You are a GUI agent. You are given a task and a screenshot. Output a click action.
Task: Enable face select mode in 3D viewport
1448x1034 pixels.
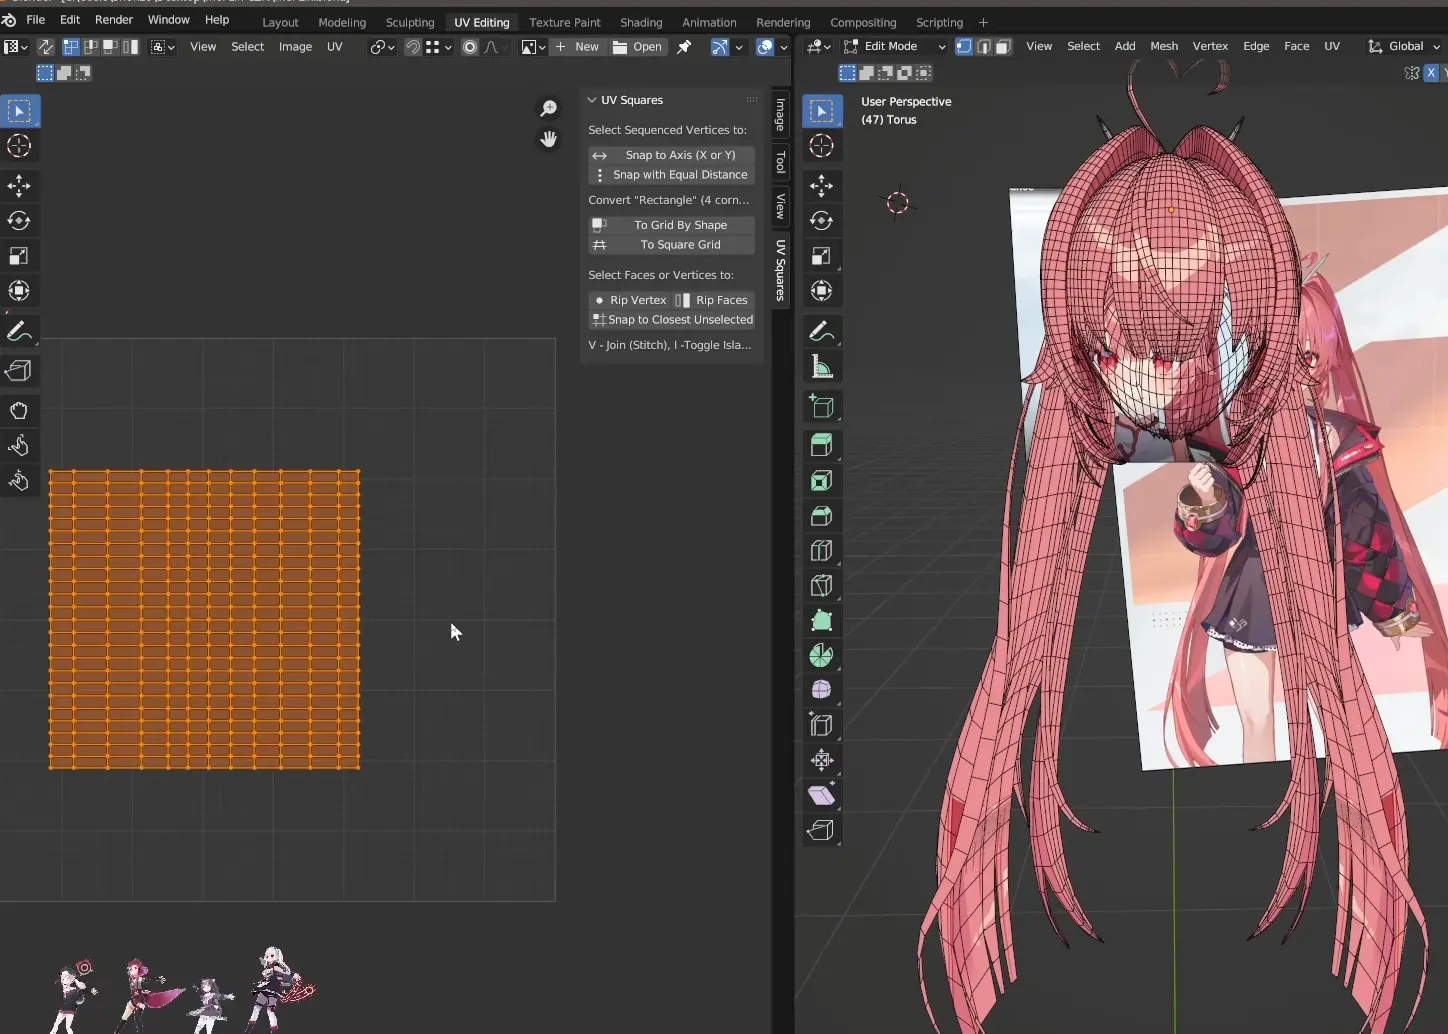pyautogui.click(x=1003, y=47)
